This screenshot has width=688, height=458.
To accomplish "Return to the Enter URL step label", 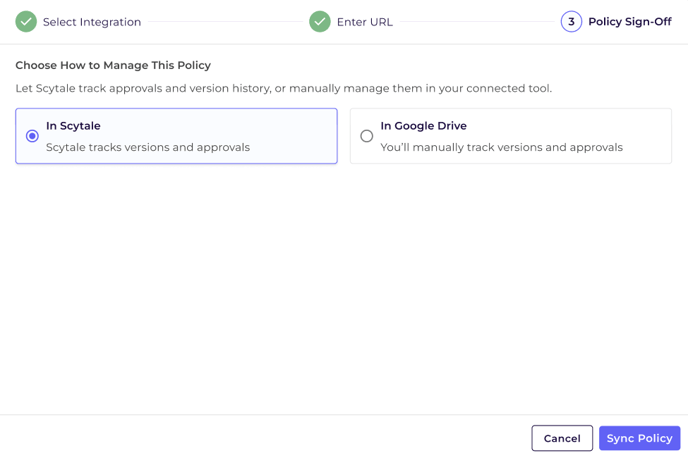I will point(365,22).
